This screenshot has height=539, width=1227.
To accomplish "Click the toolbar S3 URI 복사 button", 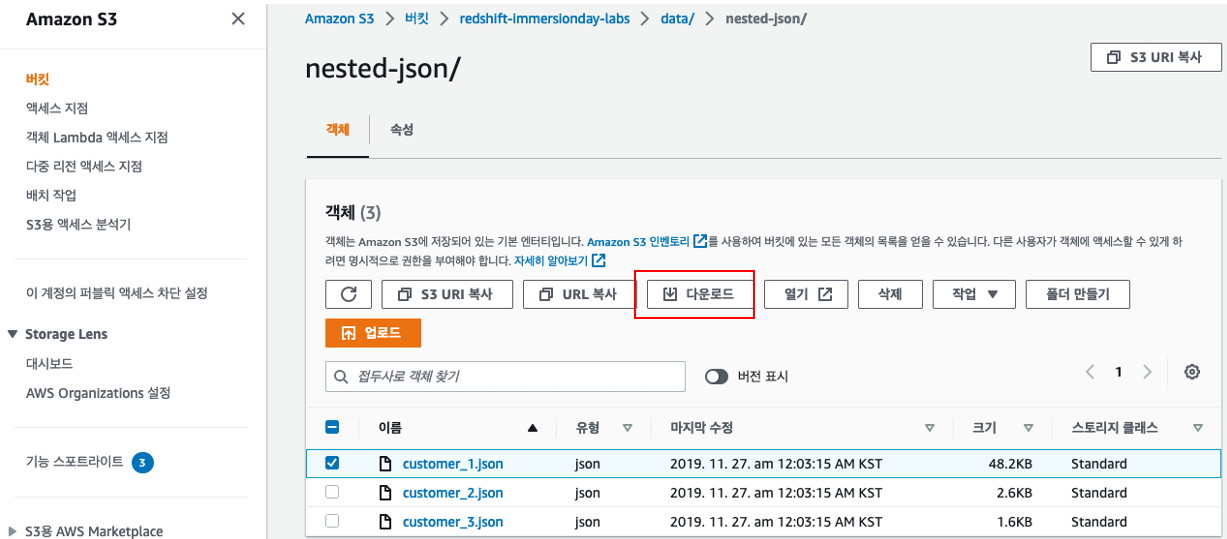I will (x=447, y=294).
